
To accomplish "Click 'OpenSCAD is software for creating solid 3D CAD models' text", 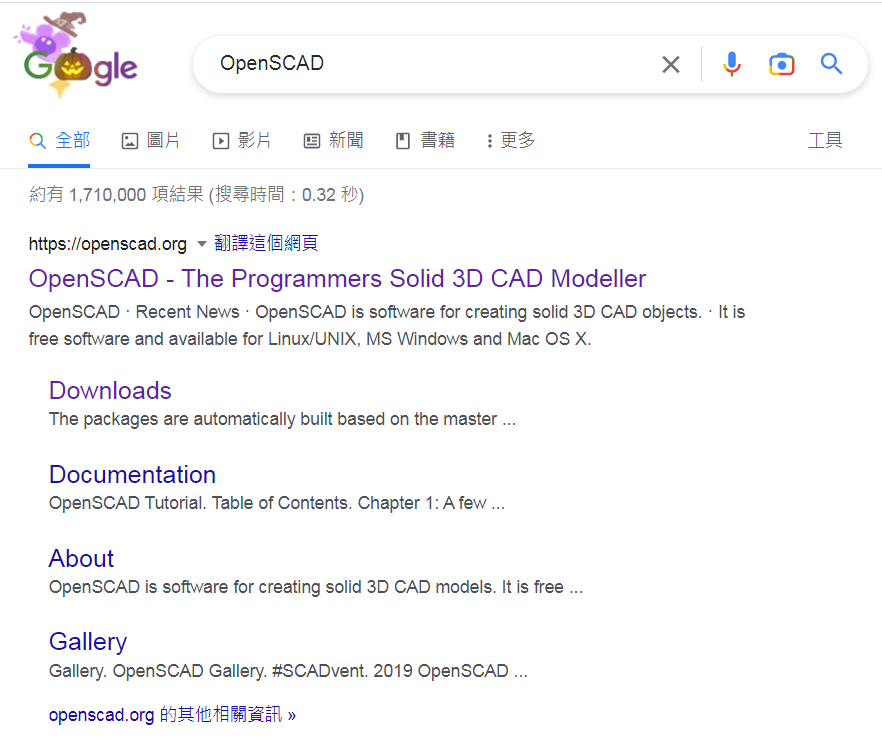I will click(x=316, y=587).
